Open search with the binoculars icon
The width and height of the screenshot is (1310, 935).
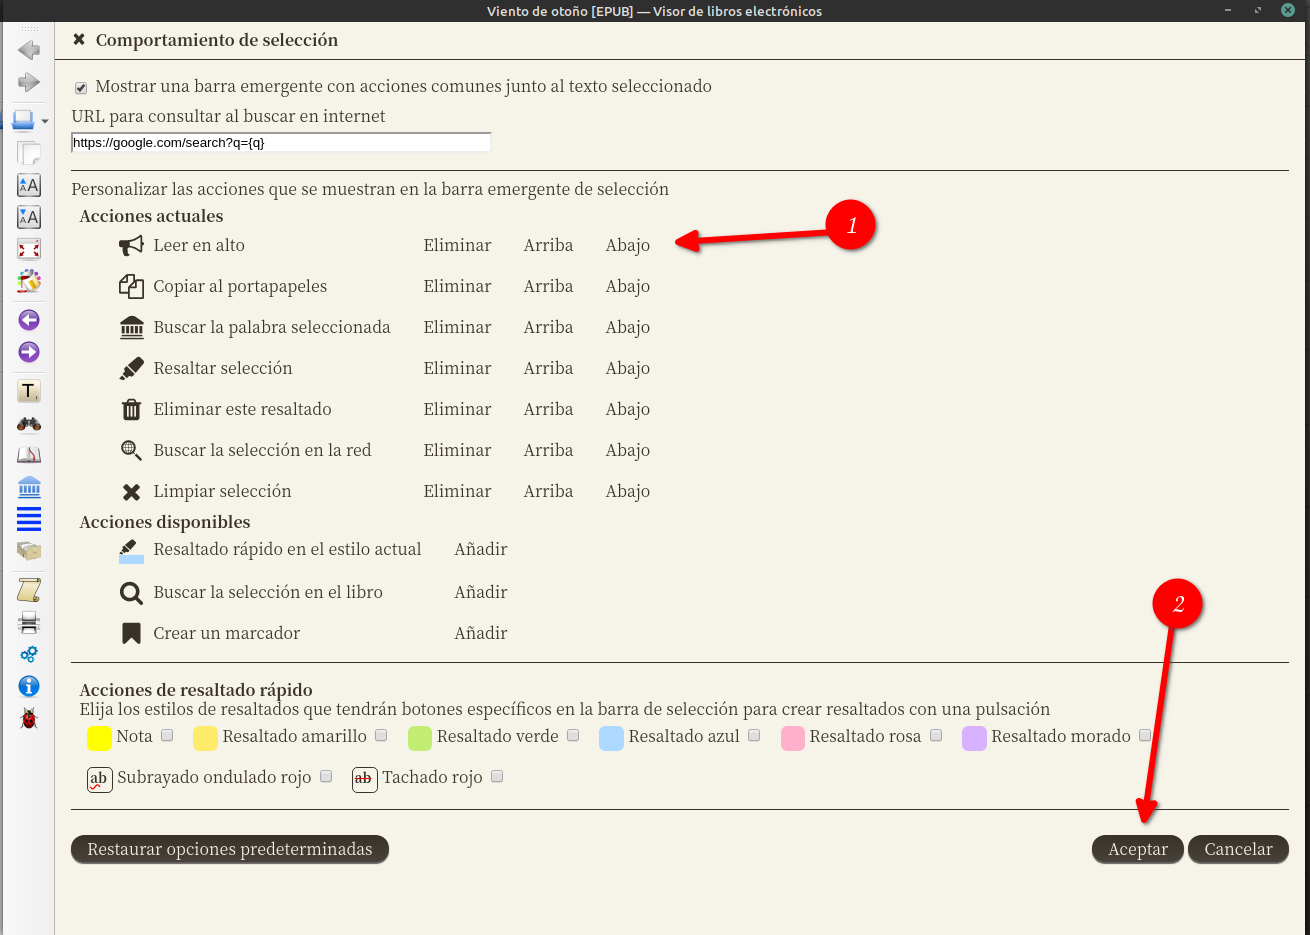click(x=29, y=424)
